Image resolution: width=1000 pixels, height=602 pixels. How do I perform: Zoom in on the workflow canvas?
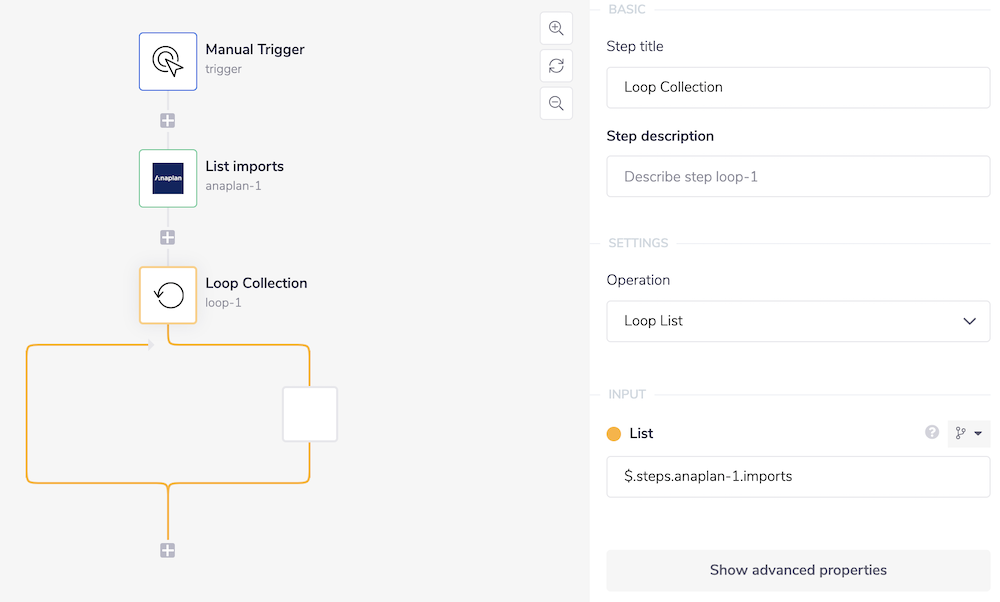556,28
